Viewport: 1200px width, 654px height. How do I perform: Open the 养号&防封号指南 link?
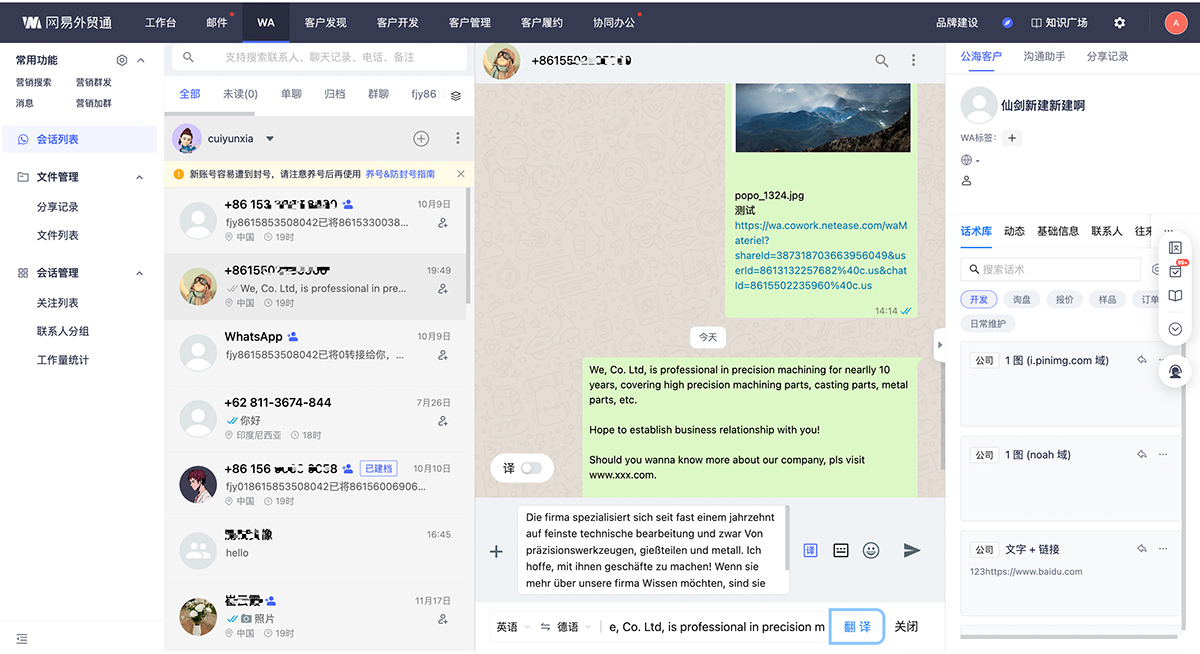click(x=400, y=174)
